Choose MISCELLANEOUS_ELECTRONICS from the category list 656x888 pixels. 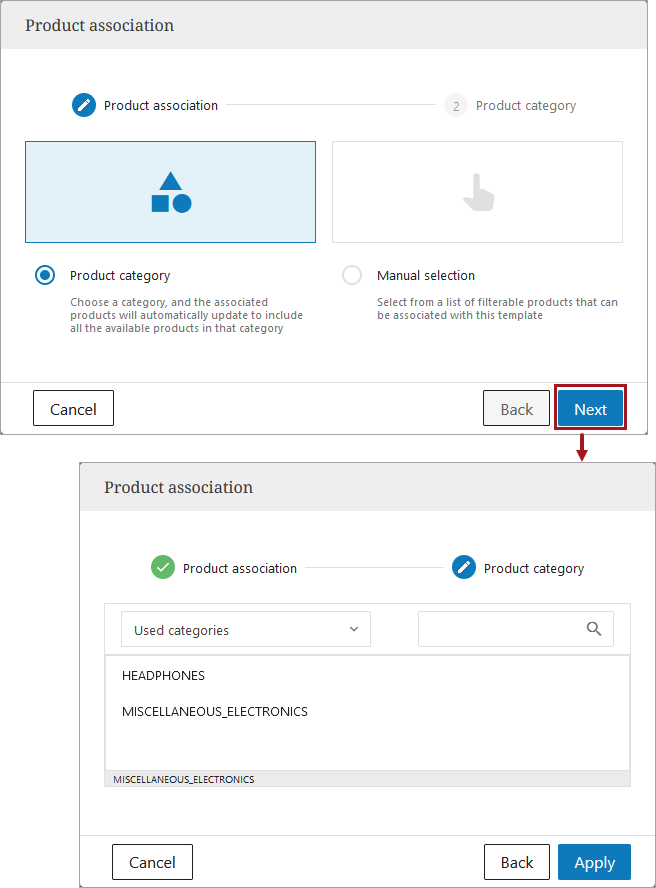point(215,712)
